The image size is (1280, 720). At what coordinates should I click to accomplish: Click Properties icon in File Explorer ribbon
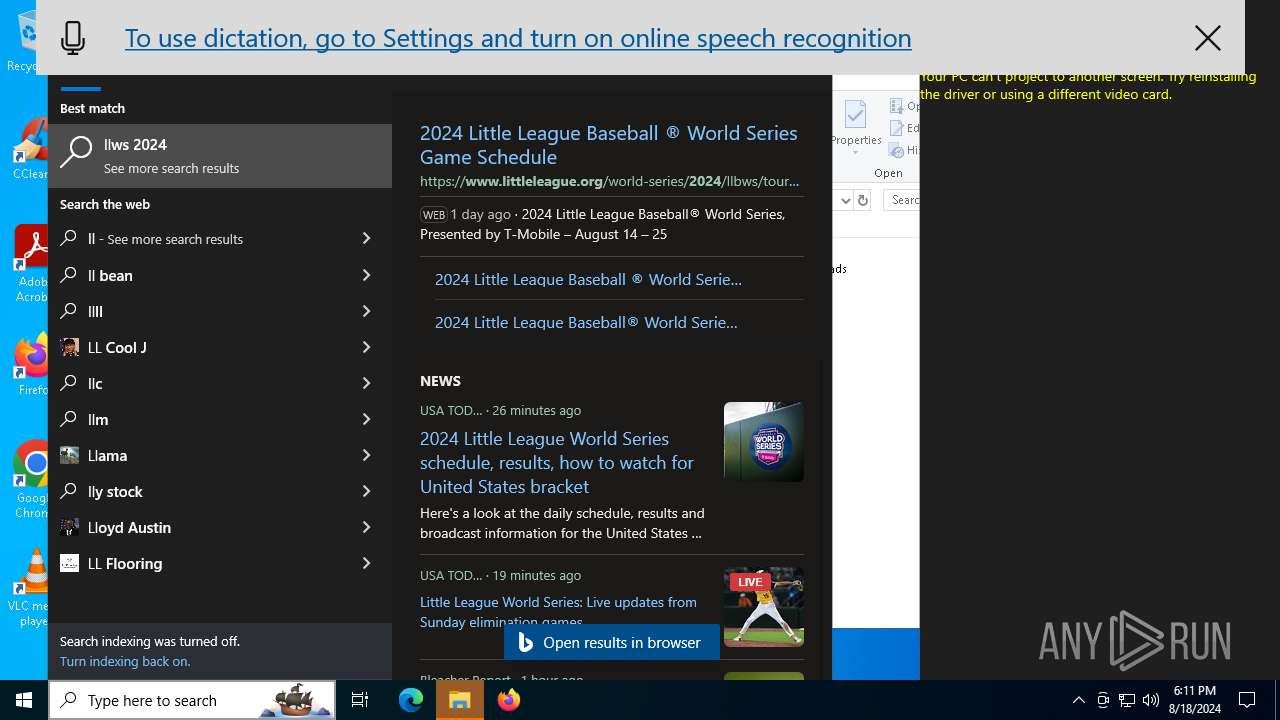pos(856,126)
